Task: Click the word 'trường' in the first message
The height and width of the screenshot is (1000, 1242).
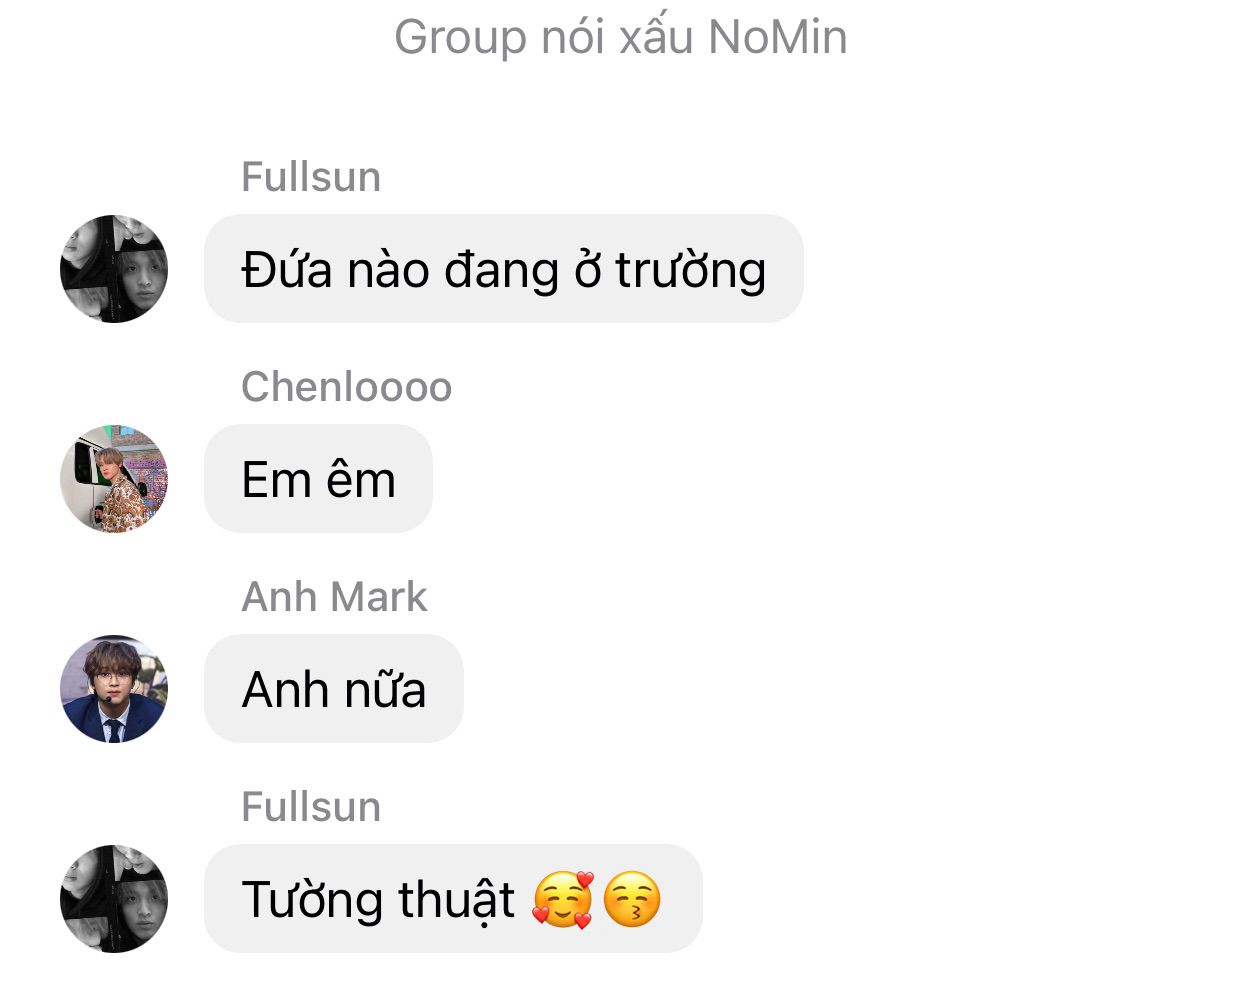Action: [x=690, y=271]
